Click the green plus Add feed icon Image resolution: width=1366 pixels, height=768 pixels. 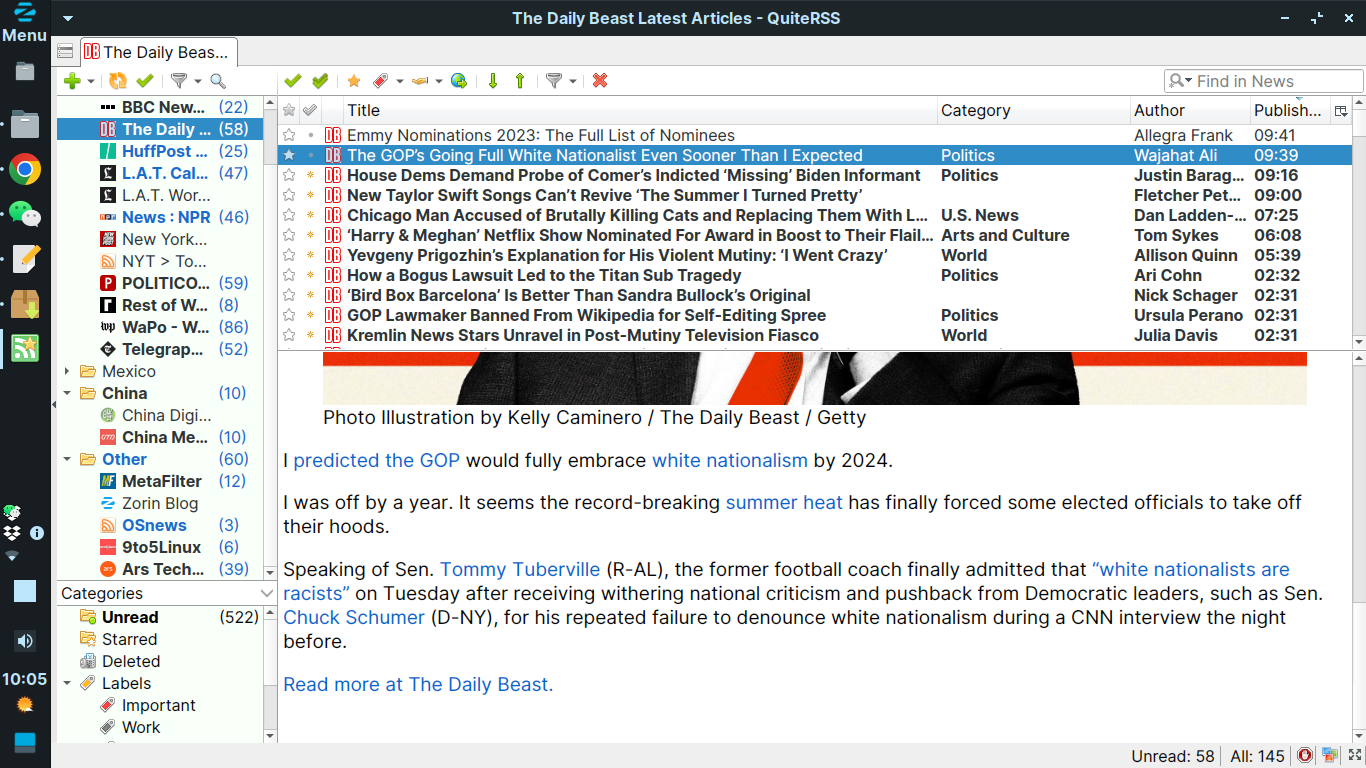tap(72, 81)
